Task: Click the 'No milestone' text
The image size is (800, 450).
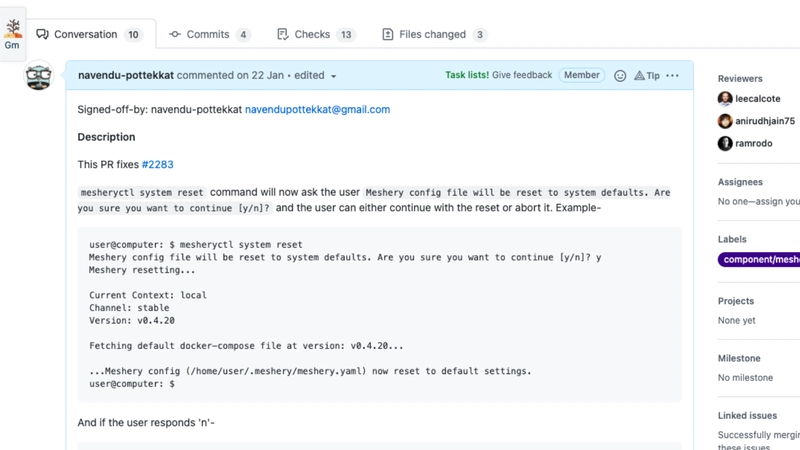Action: [745, 378]
